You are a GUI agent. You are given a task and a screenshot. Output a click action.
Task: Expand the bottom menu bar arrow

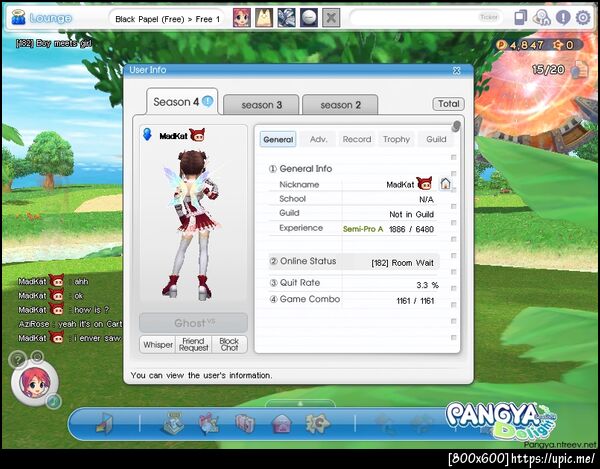point(300,404)
